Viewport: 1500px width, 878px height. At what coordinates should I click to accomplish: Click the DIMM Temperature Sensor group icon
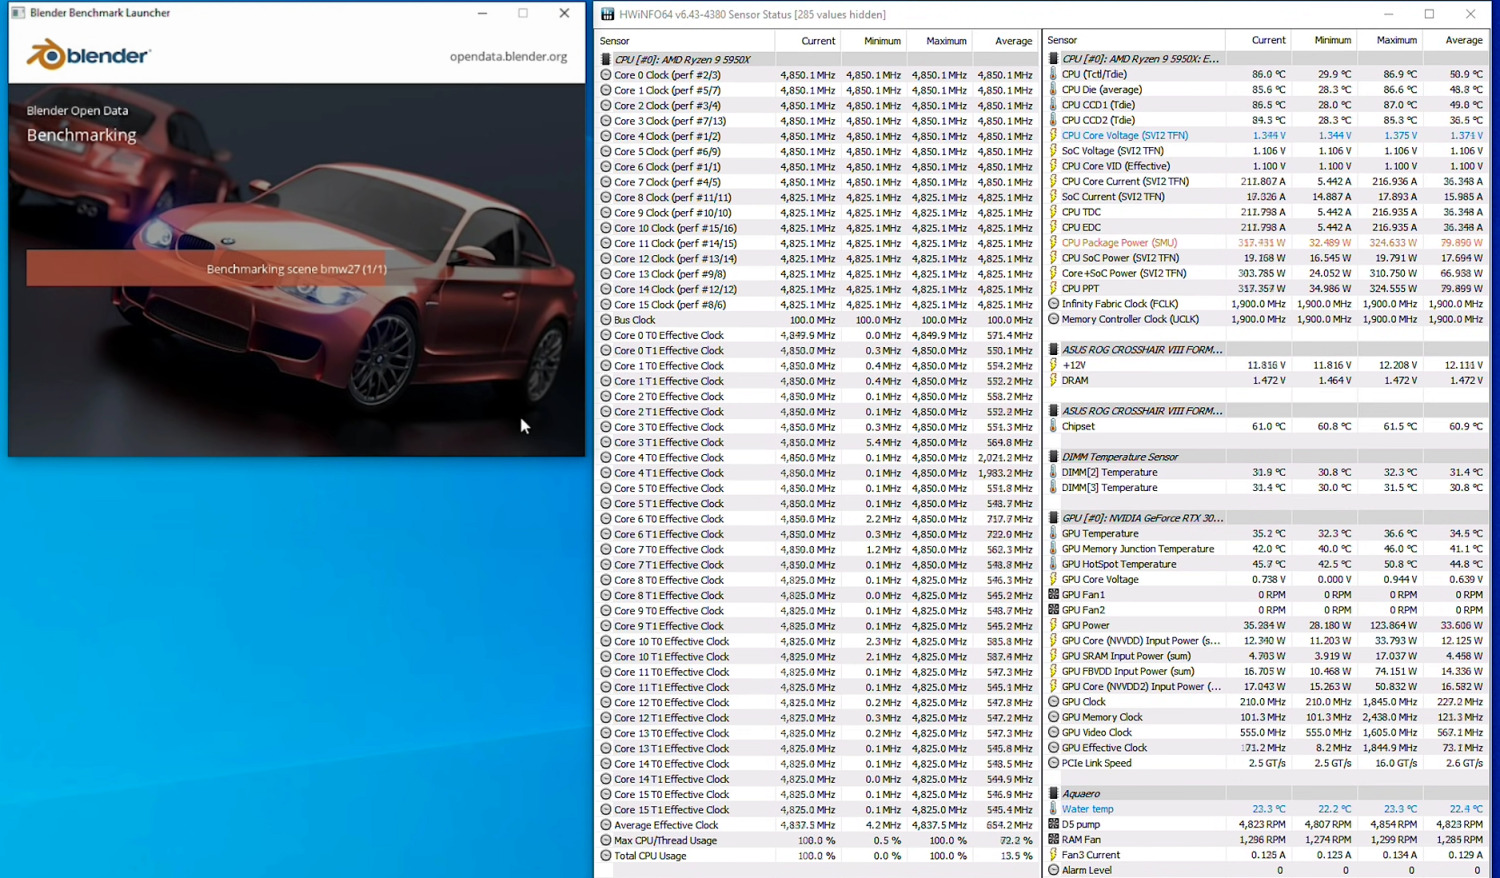tap(1053, 457)
